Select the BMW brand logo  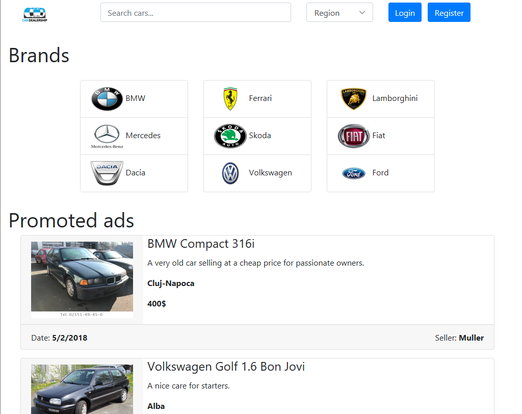coord(107,99)
